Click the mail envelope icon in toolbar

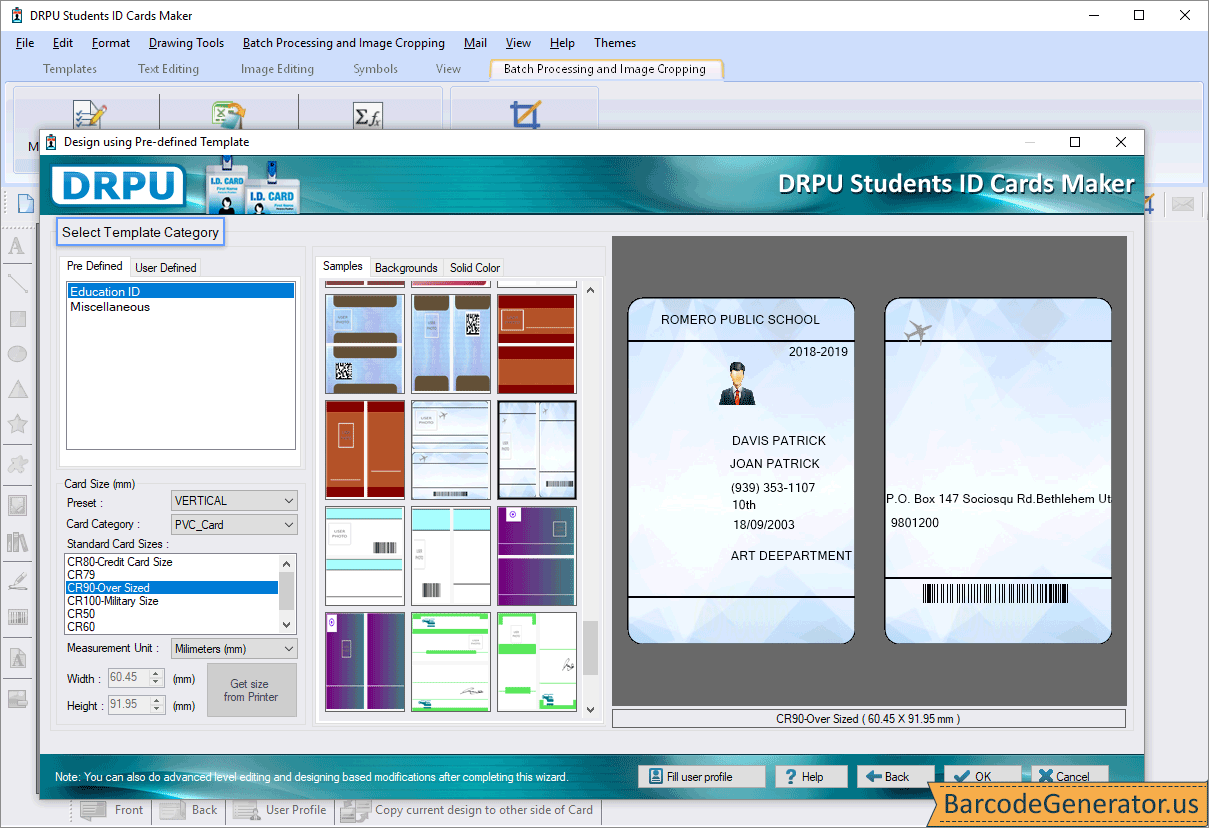pyautogui.click(x=1183, y=204)
